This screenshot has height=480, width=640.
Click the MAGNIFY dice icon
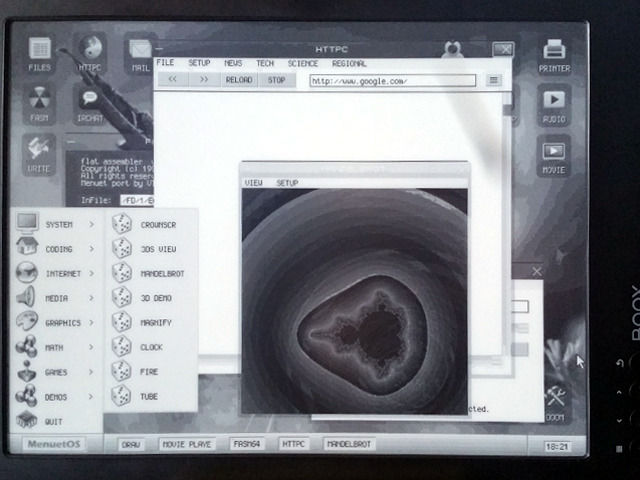pyautogui.click(x=122, y=322)
